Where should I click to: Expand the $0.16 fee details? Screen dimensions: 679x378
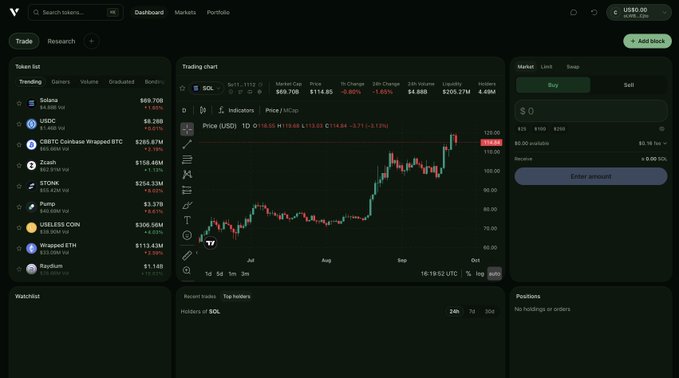pos(653,143)
